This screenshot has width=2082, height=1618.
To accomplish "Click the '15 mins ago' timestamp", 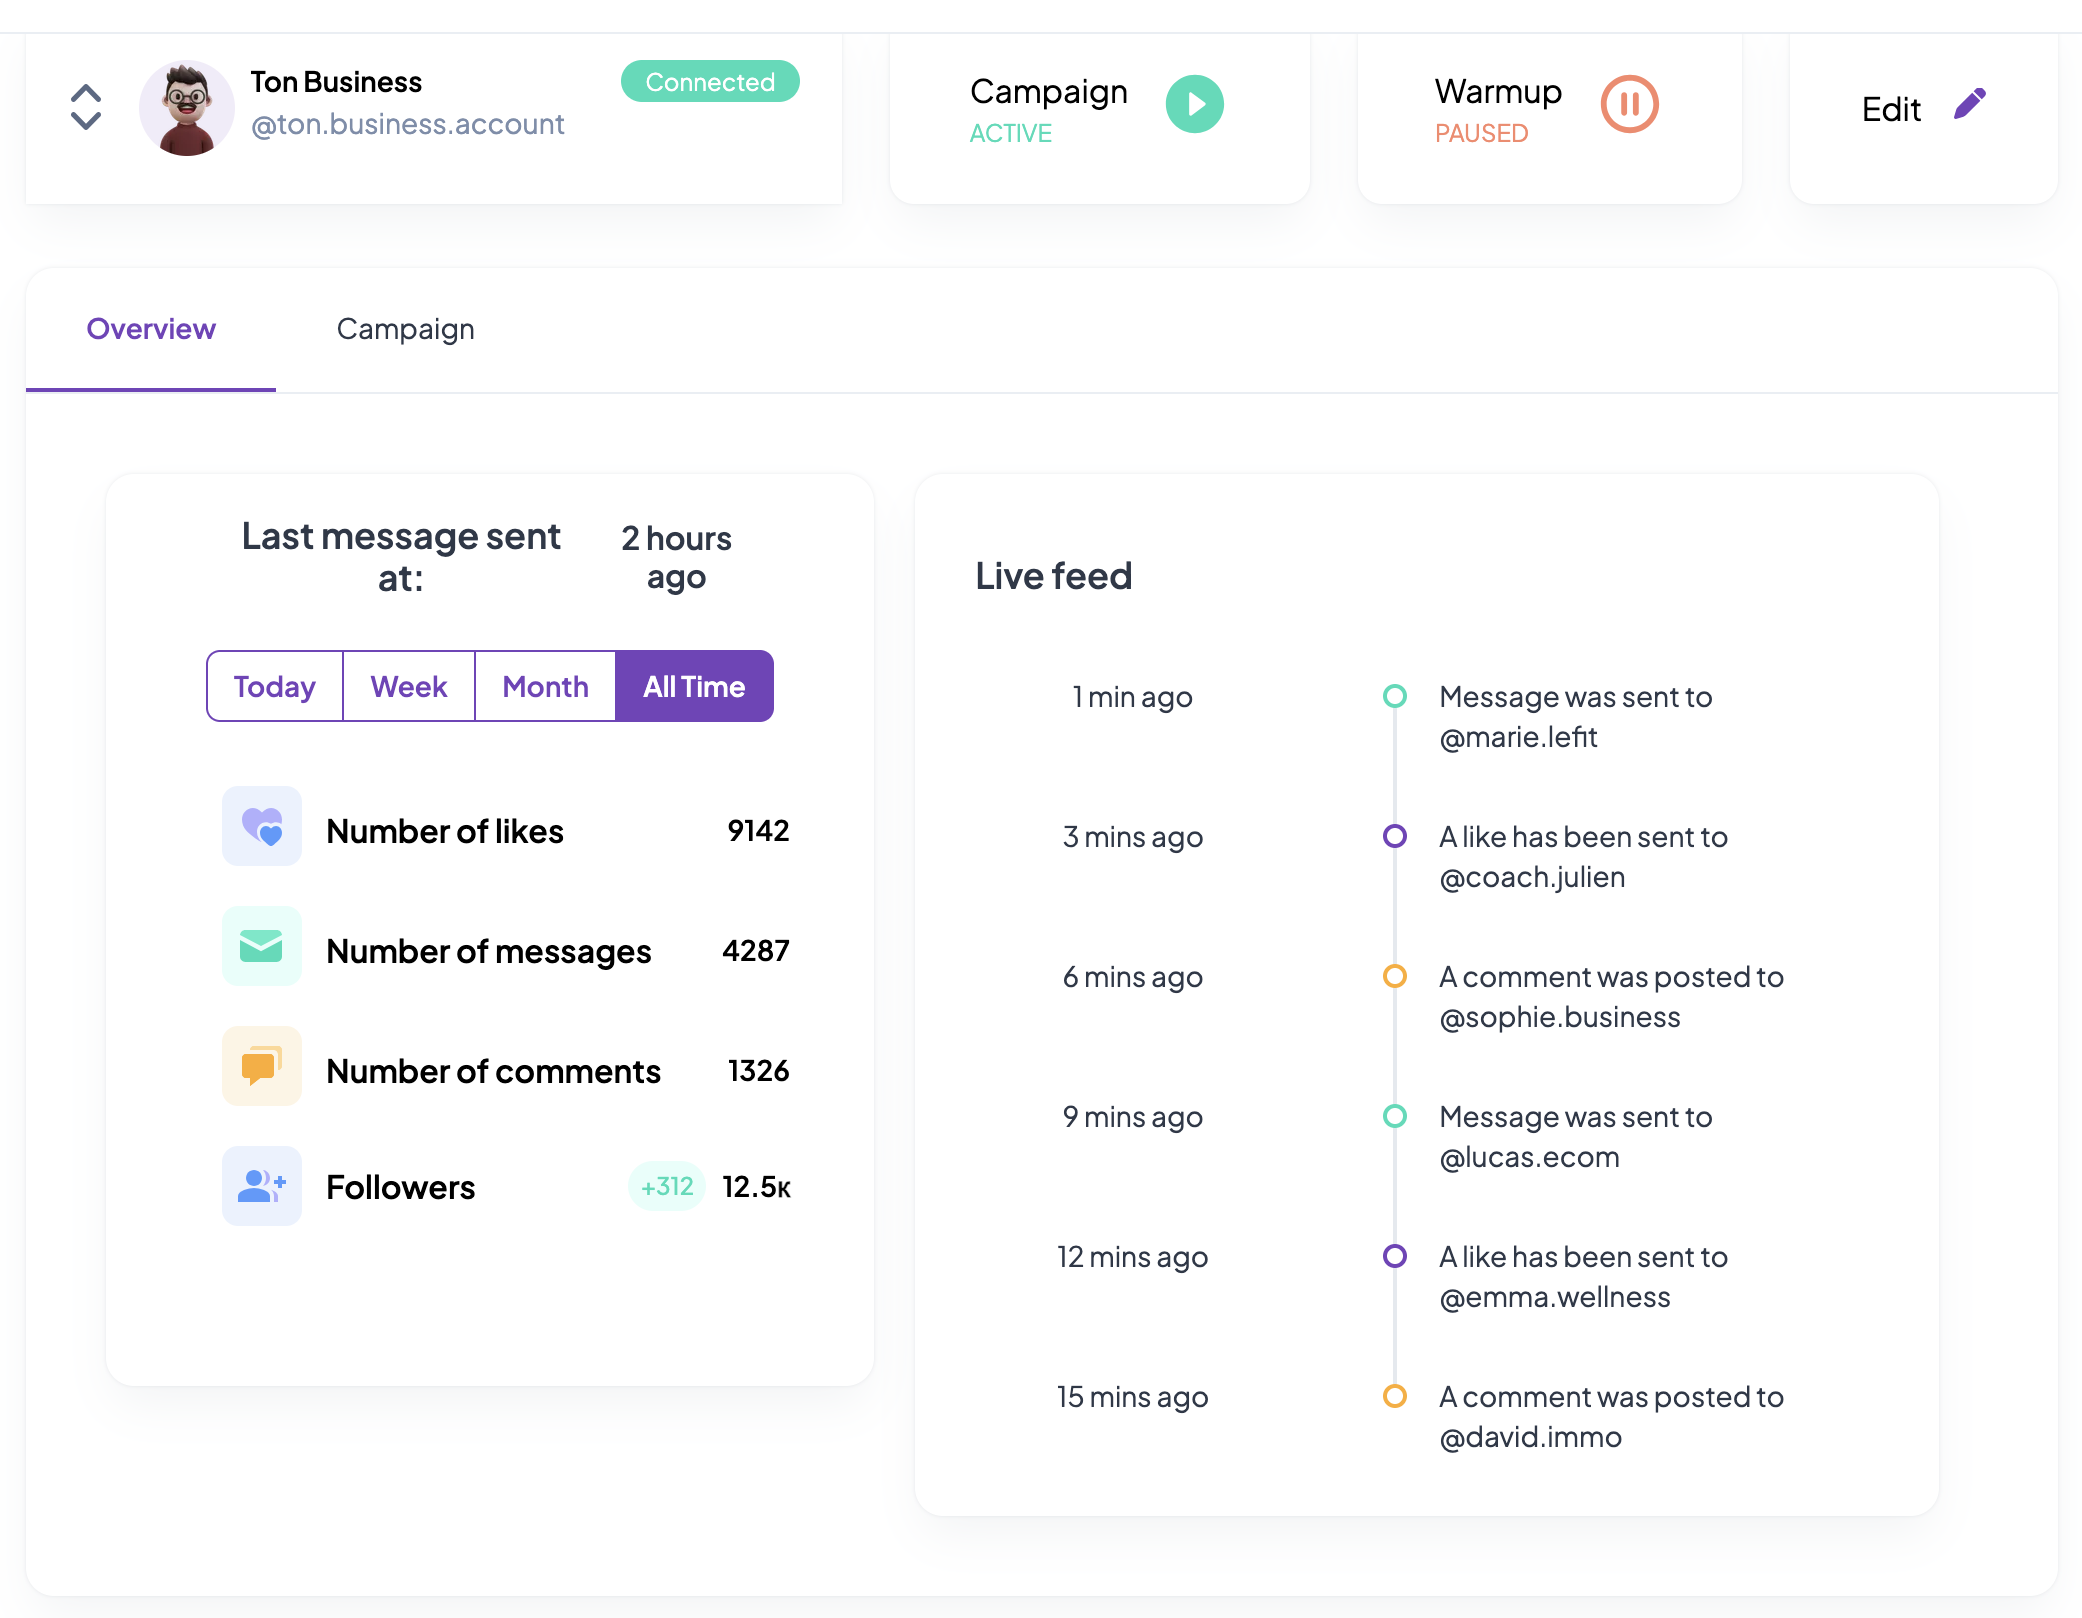I will pos(1133,1397).
